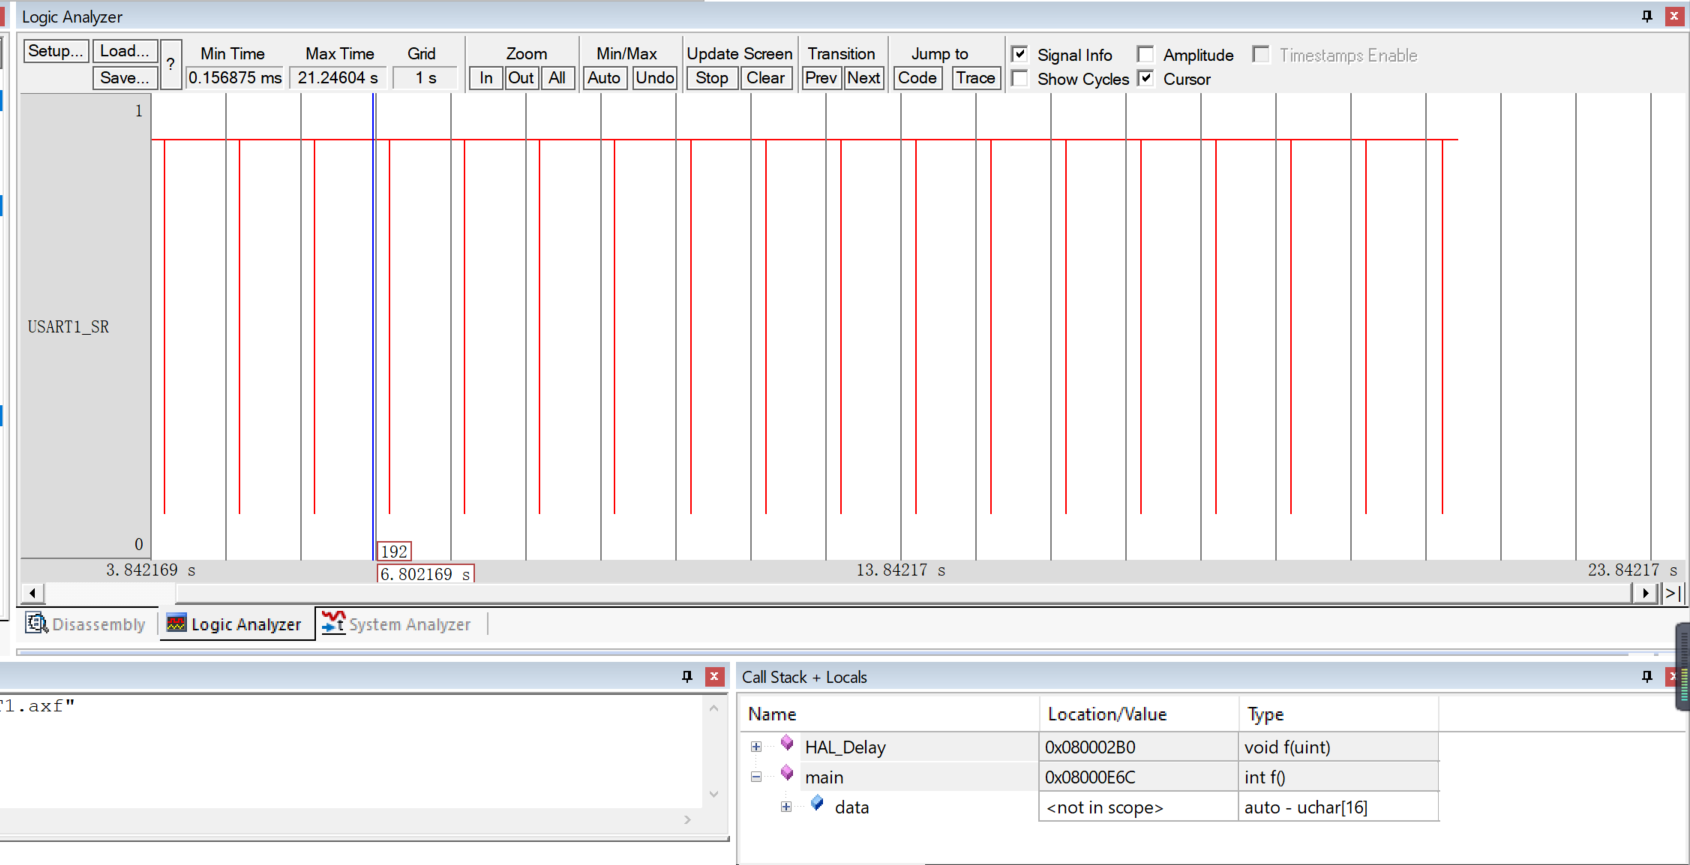
Task: Jump to next transition
Action: [x=864, y=78]
